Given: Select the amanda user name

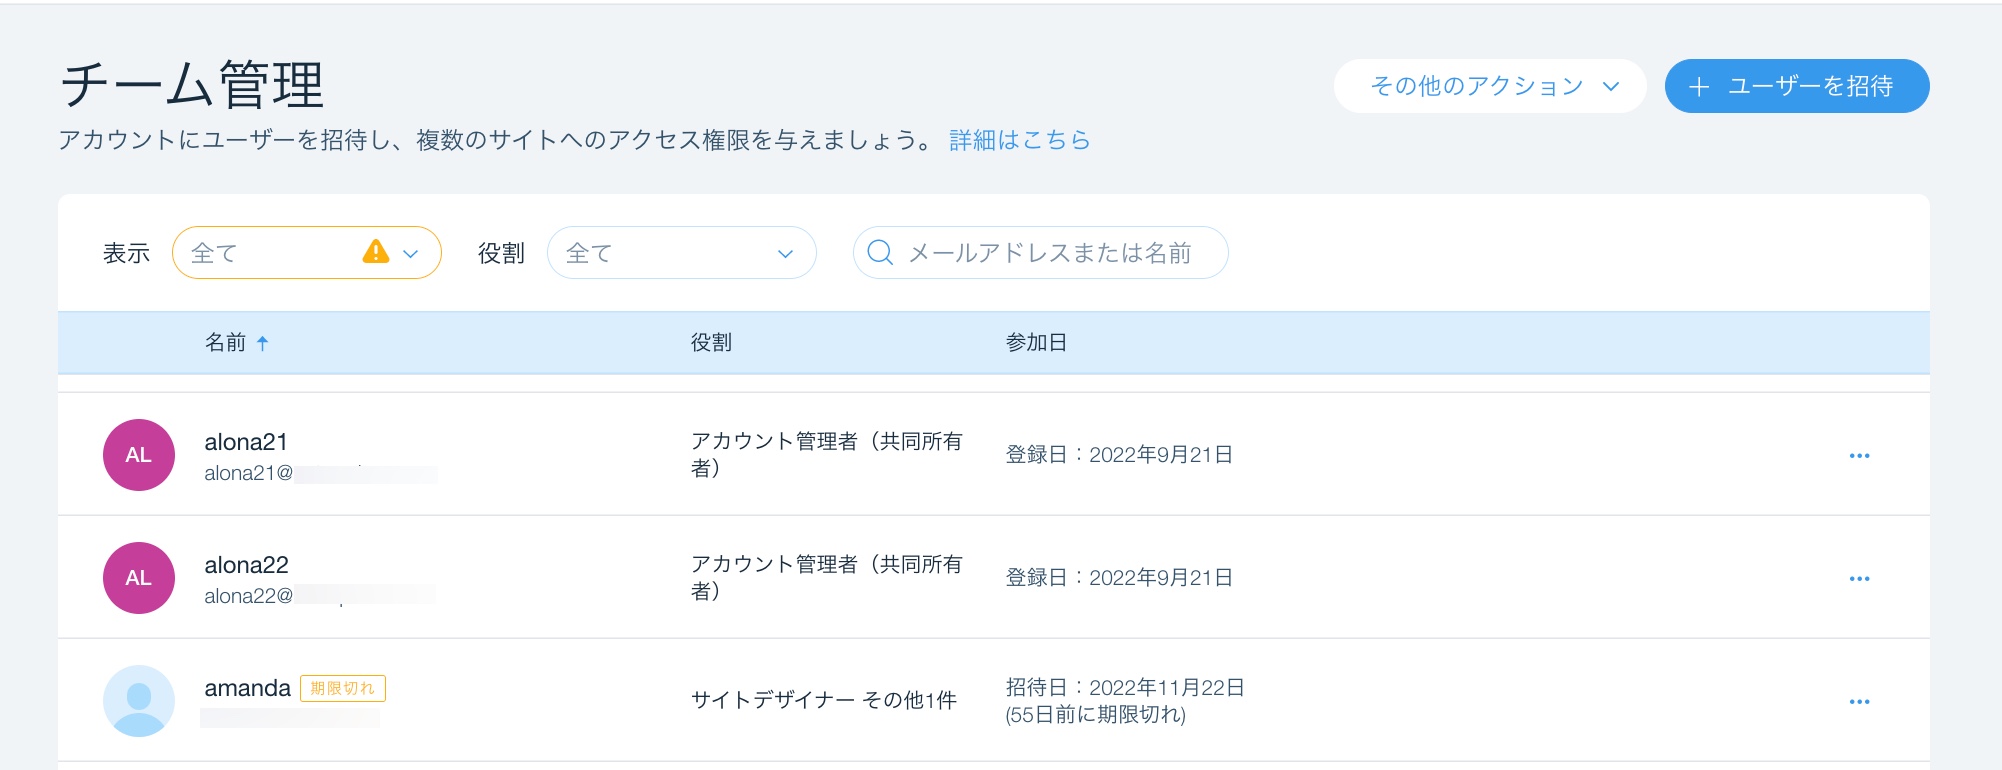Looking at the screenshot, I should click(247, 688).
